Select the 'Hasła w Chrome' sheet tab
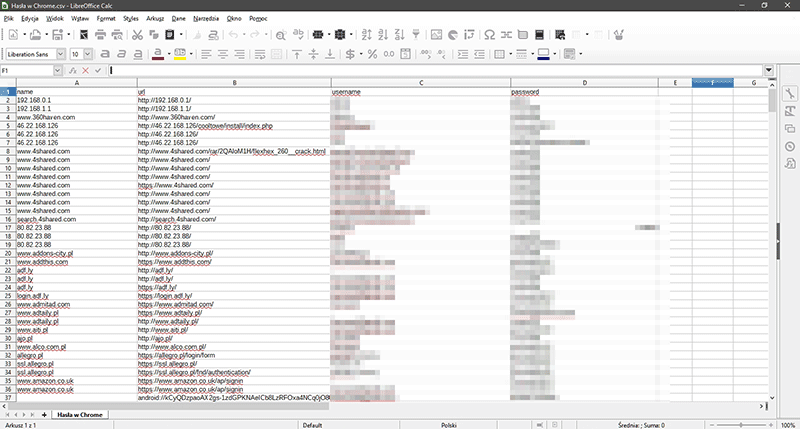This screenshot has height=429, width=800. point(80,415)
